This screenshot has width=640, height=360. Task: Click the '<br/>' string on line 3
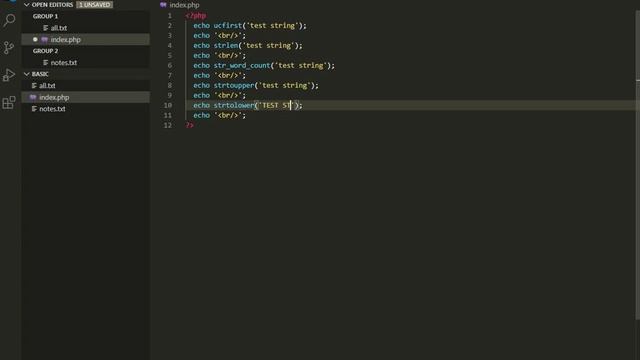[x=228, y=36]
